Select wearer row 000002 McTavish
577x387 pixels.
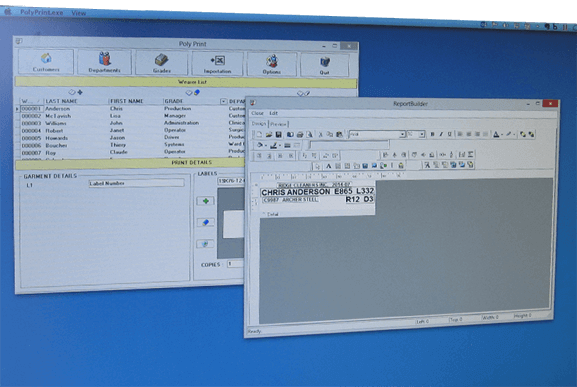[131, 116]
